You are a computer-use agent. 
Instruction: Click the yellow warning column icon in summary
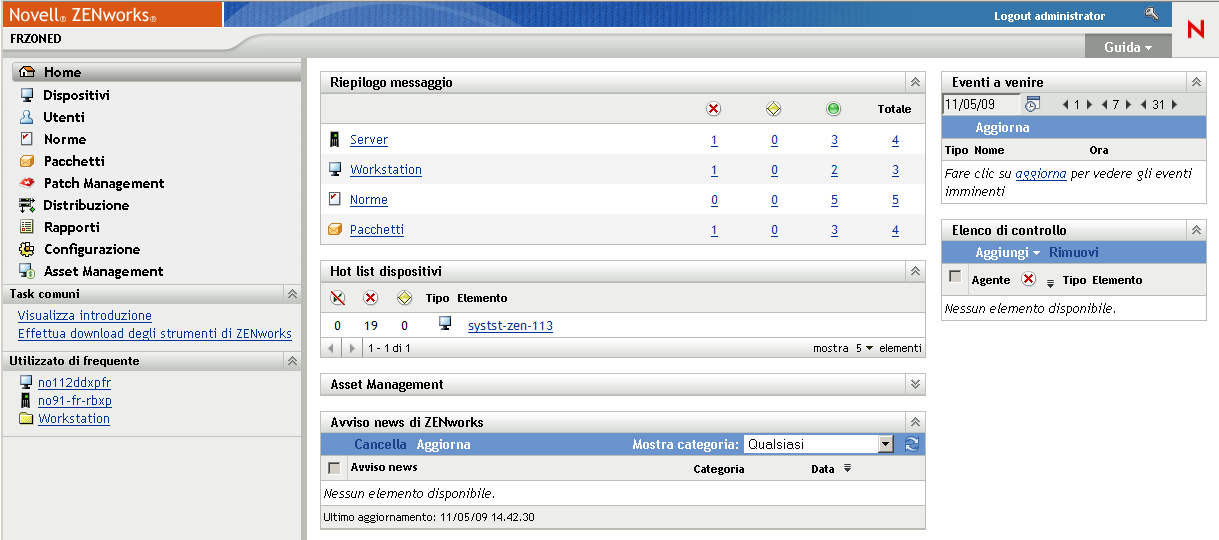click(x=773, y=109)
